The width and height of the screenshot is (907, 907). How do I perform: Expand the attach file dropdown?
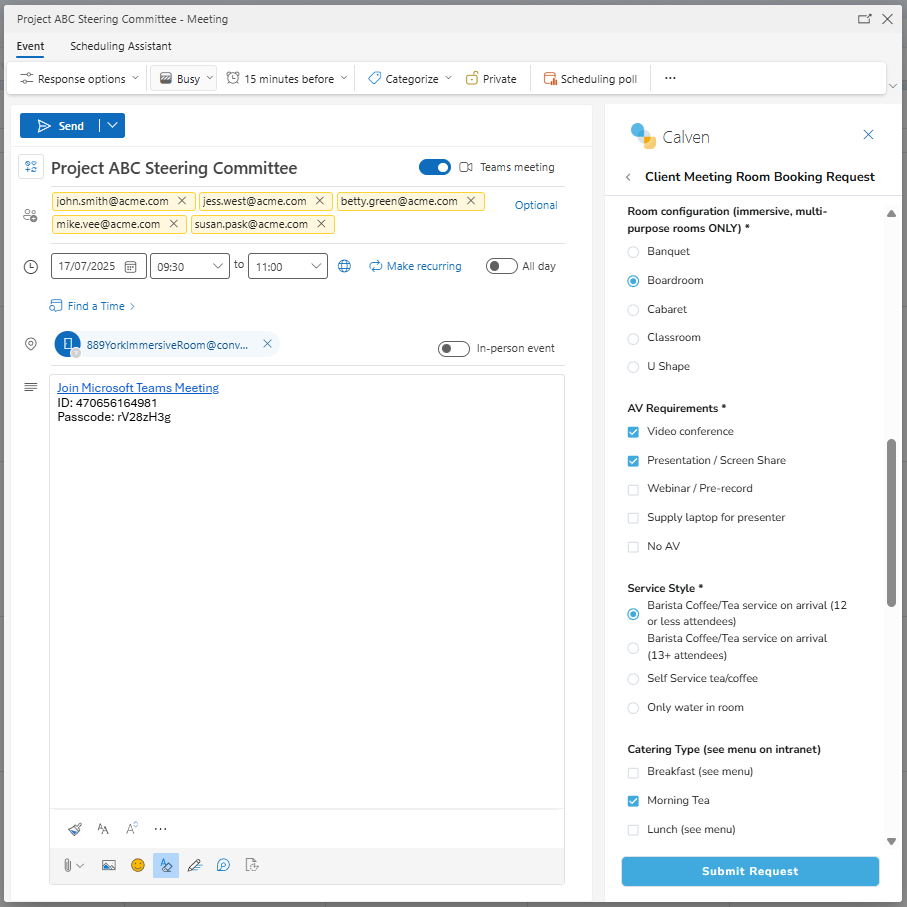(80, 866)
